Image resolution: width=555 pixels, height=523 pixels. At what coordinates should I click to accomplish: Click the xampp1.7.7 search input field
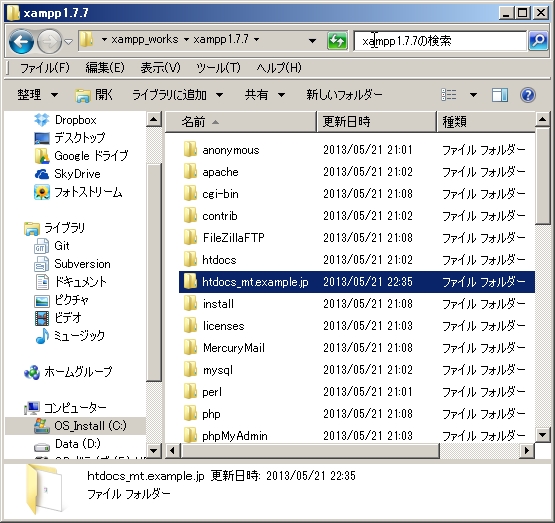(x=440, y=41)
